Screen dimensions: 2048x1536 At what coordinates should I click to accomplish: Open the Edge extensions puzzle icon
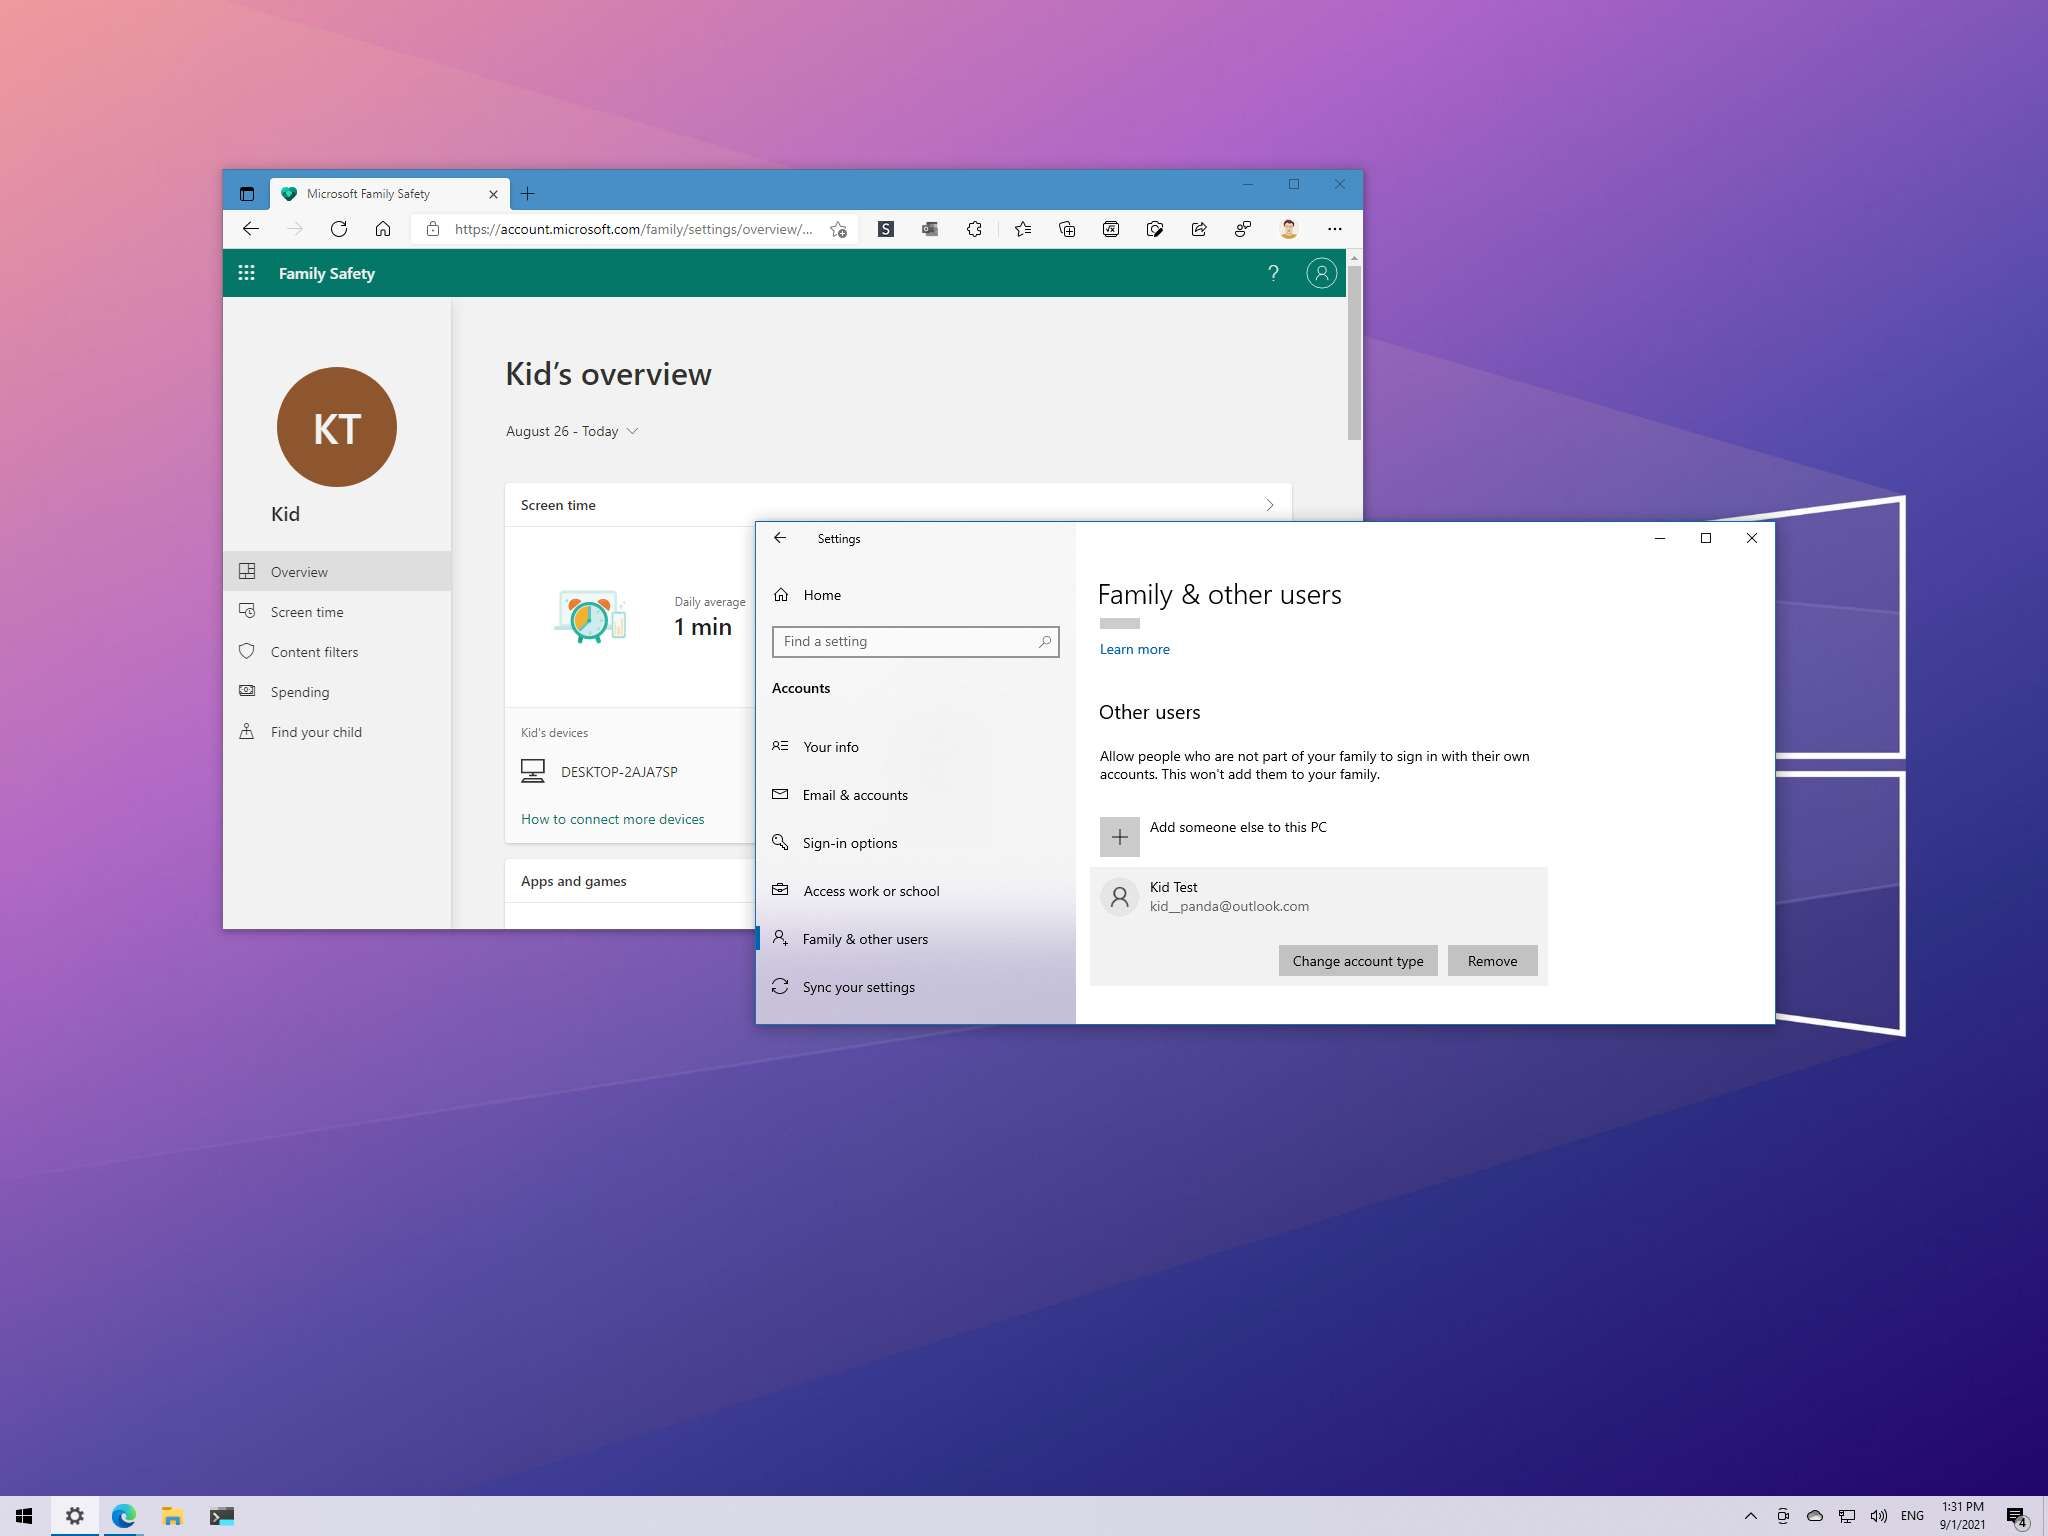tap(974, 229)
